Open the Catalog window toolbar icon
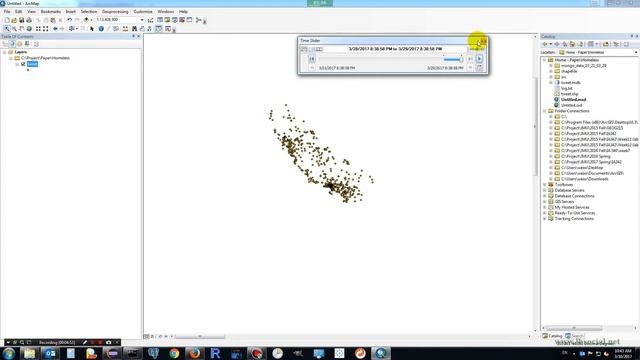This screenshot has width=640, height=360. 167,20
